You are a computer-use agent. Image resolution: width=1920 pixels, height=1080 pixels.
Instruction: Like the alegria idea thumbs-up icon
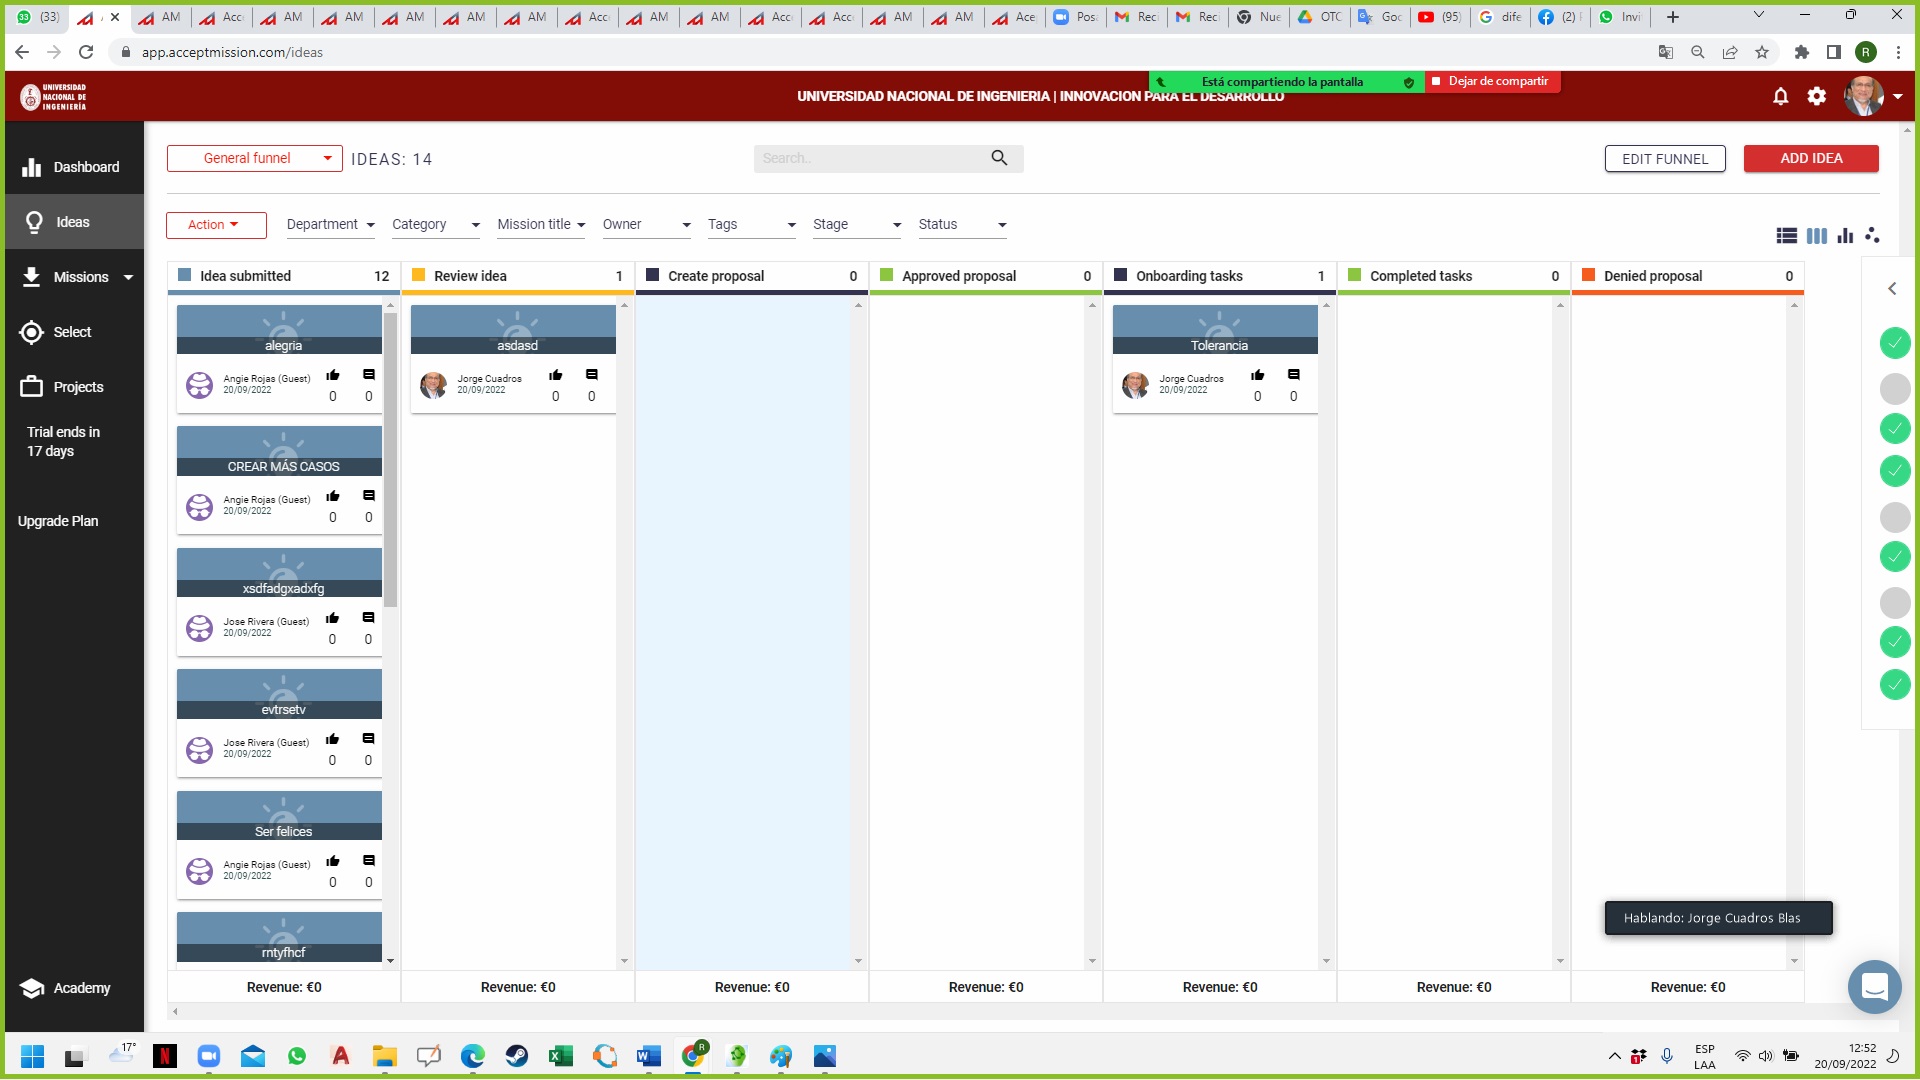pos(333,375)
